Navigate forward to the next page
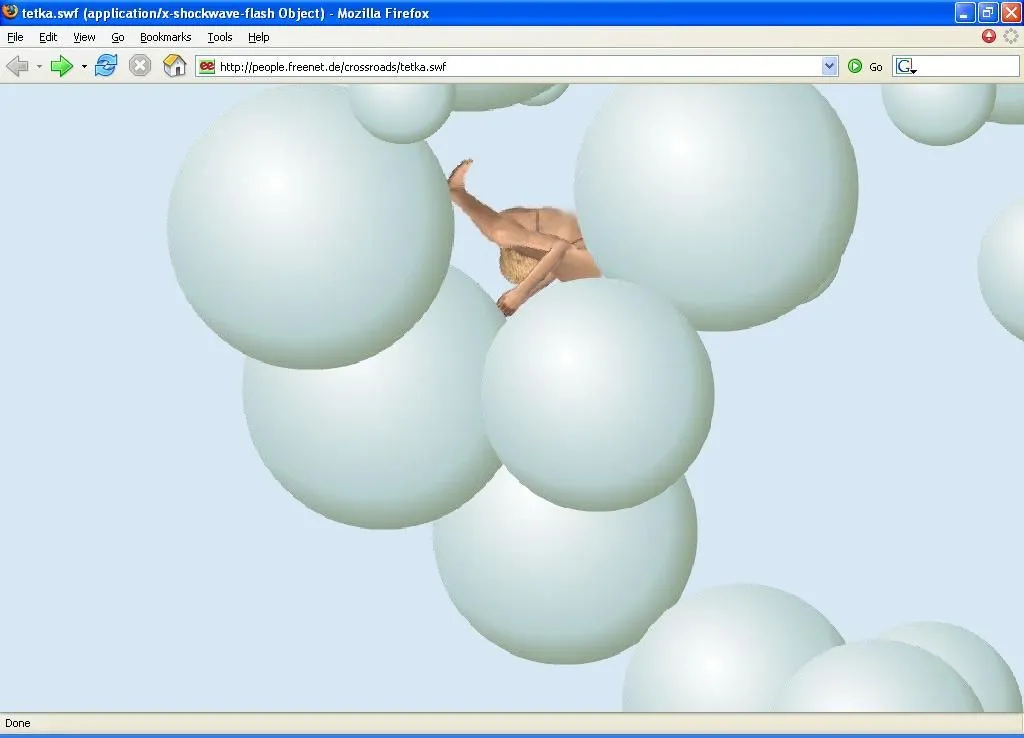 (x=60, y=65)
